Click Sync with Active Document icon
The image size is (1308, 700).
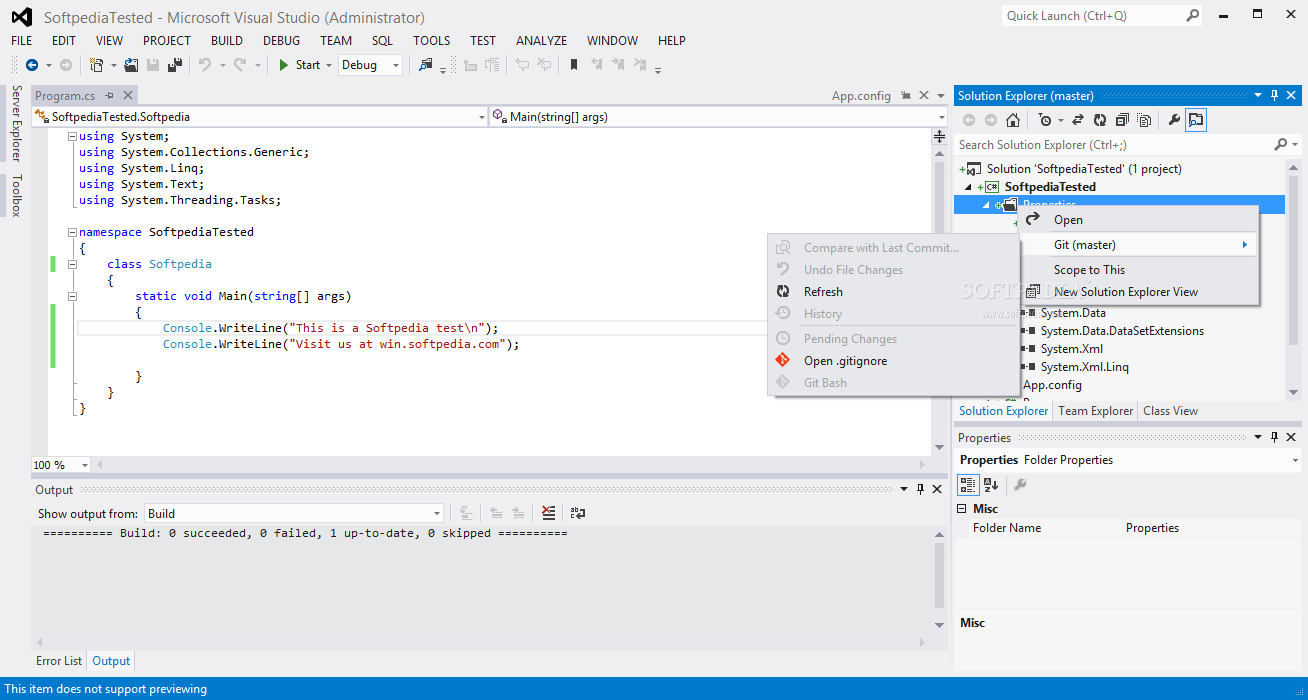click(x=1078, y=120)
